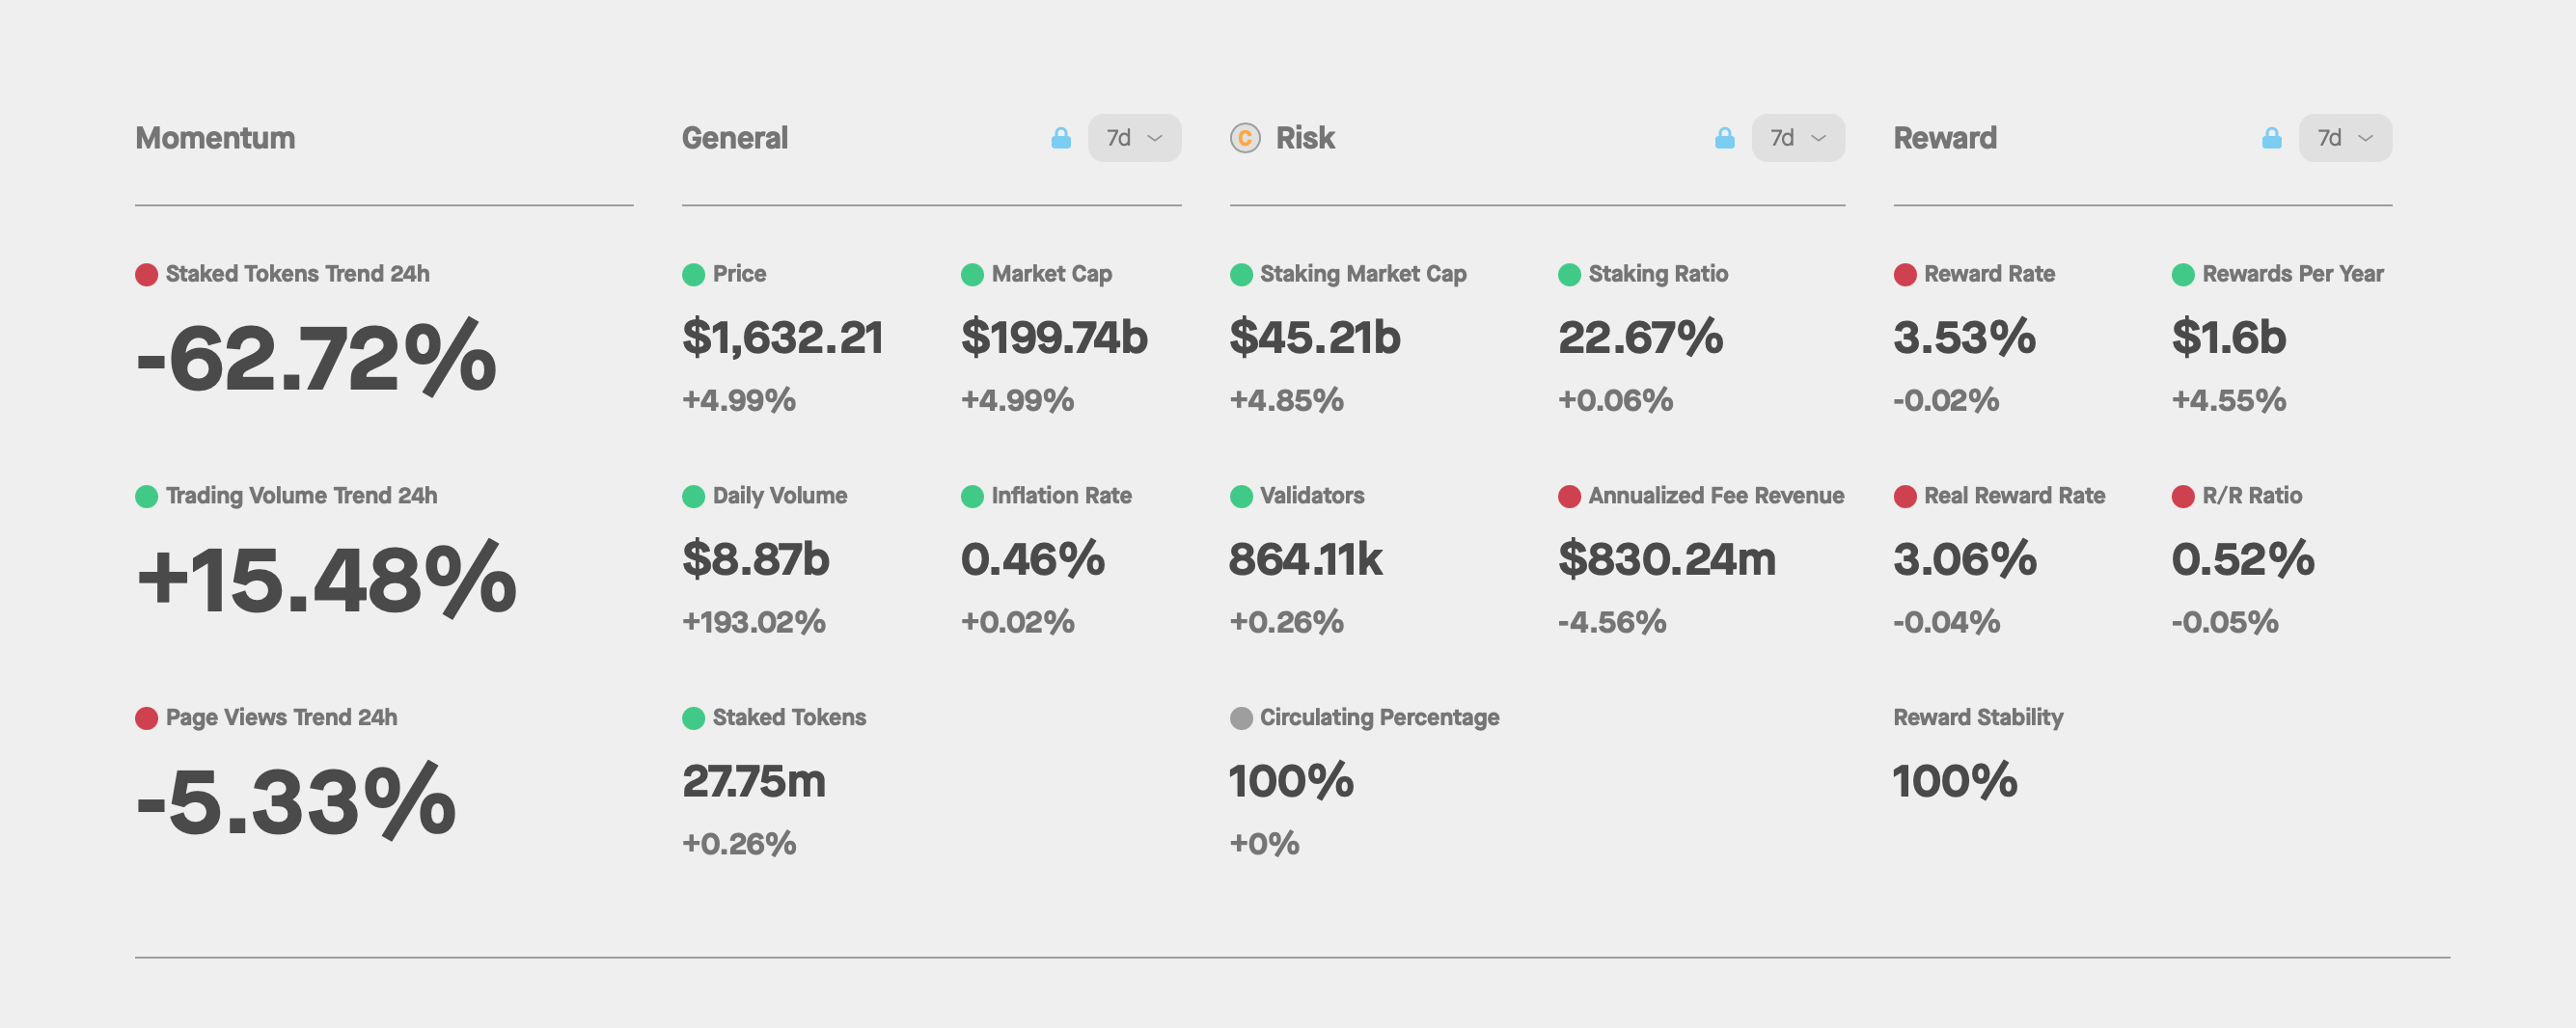Click the red dot beside Staked Tokens Trend 24h
This screenshot has width=2576, height=1028.
click(x=146, y=274)
